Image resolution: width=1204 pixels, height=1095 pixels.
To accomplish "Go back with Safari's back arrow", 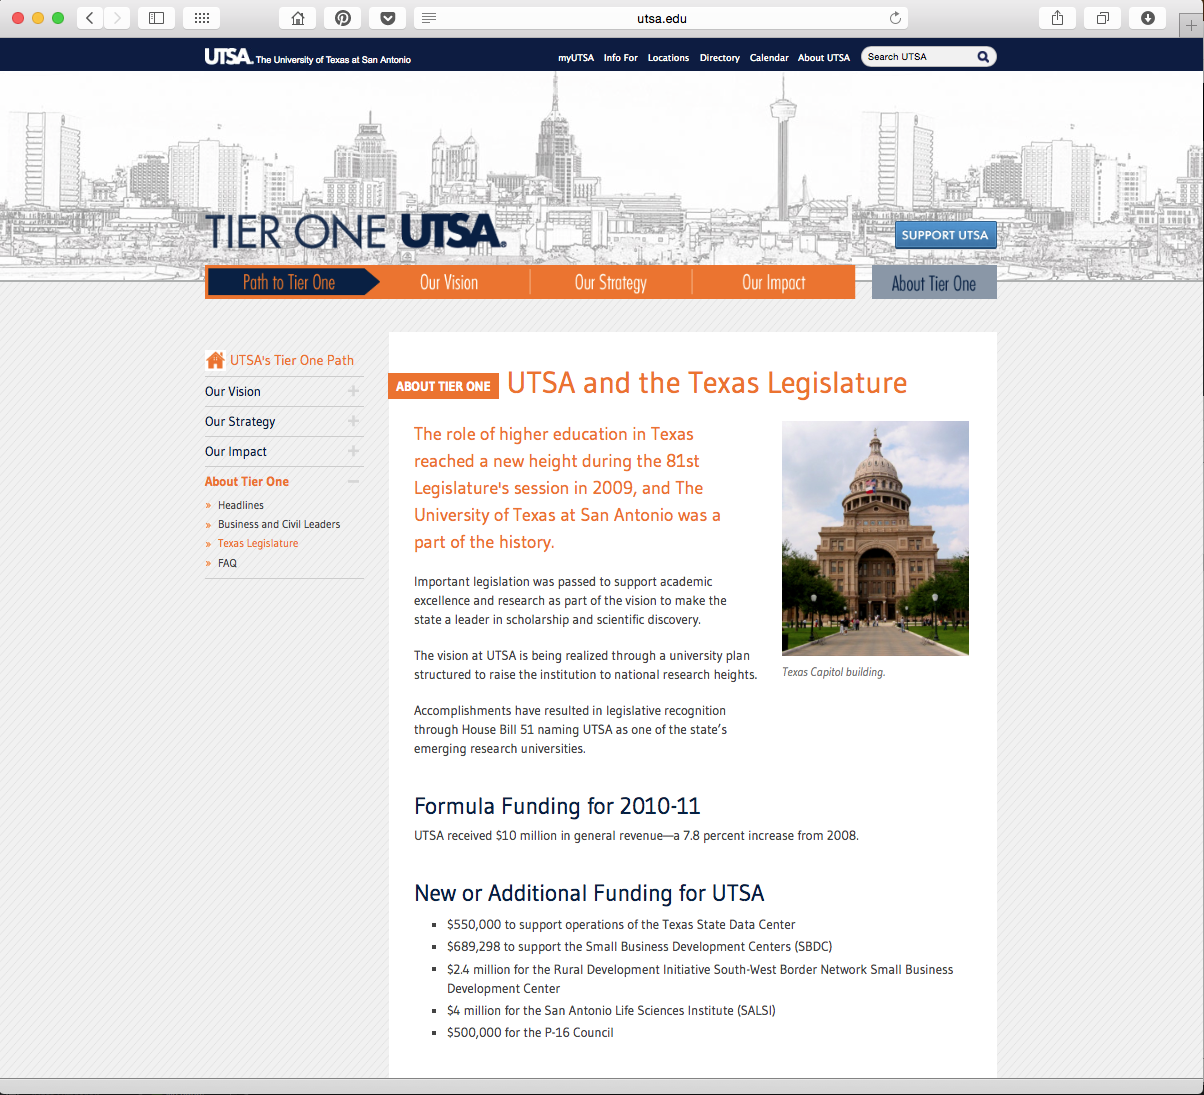I will click(90, 18).
